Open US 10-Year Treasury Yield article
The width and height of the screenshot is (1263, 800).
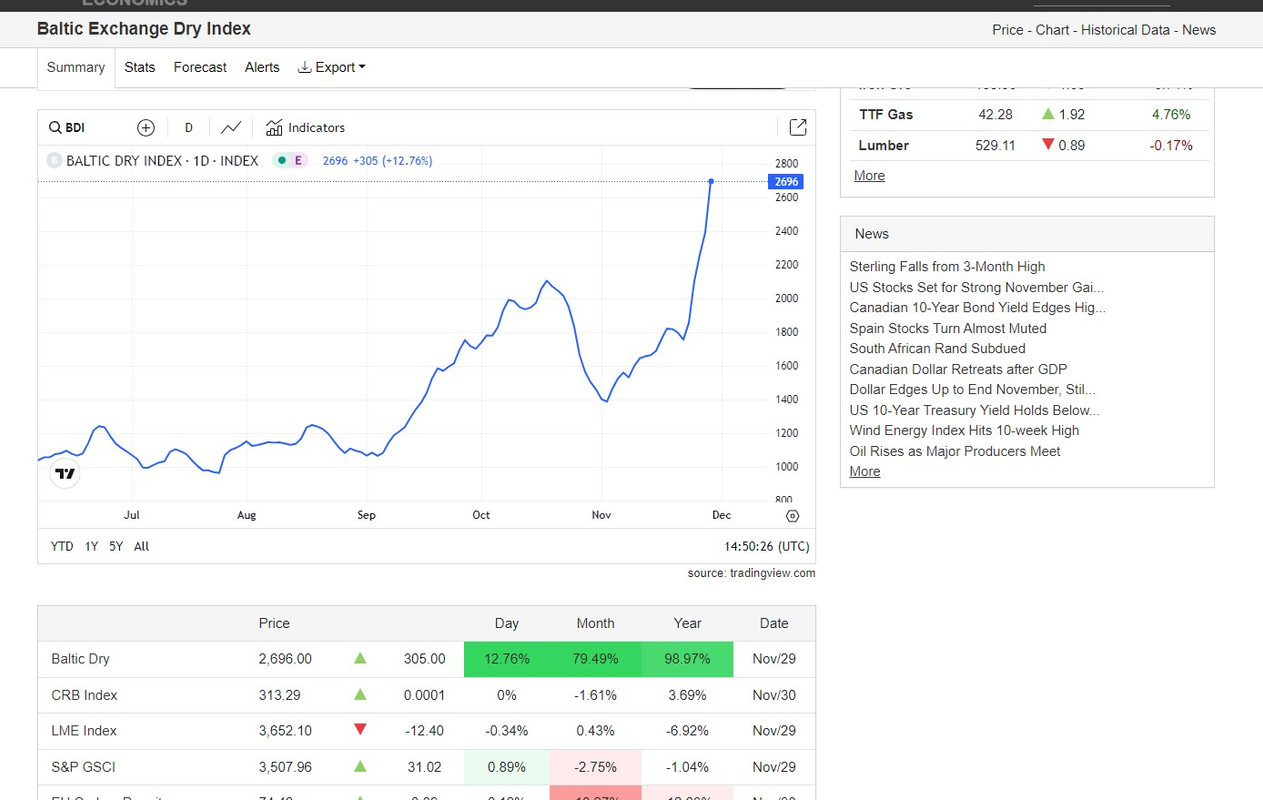[975, 410]
